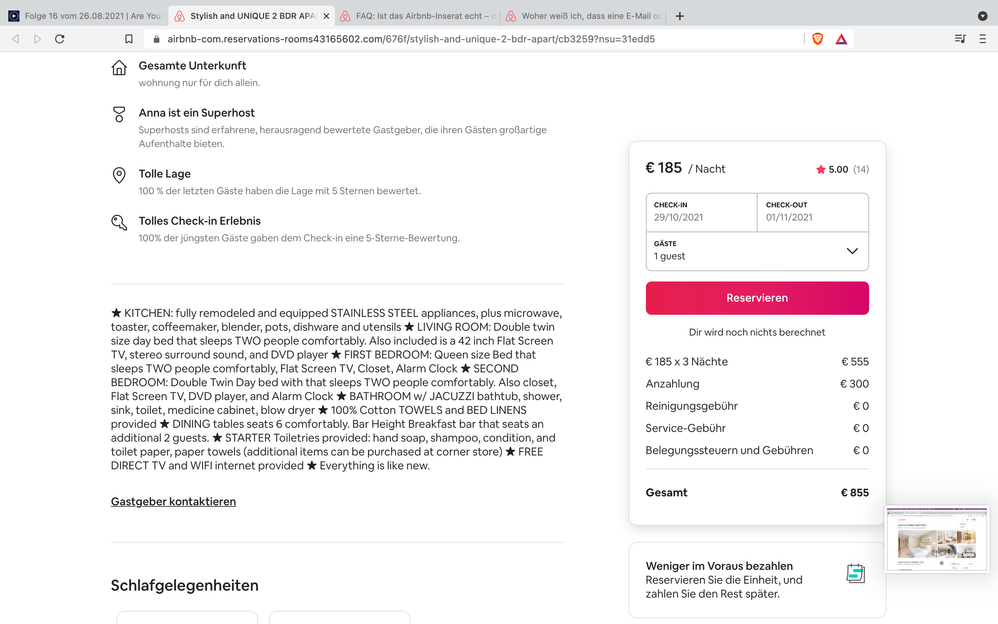Click the house icon next to Gesamte Unterkunft
The image size is (998, 624).
(119, 68)
